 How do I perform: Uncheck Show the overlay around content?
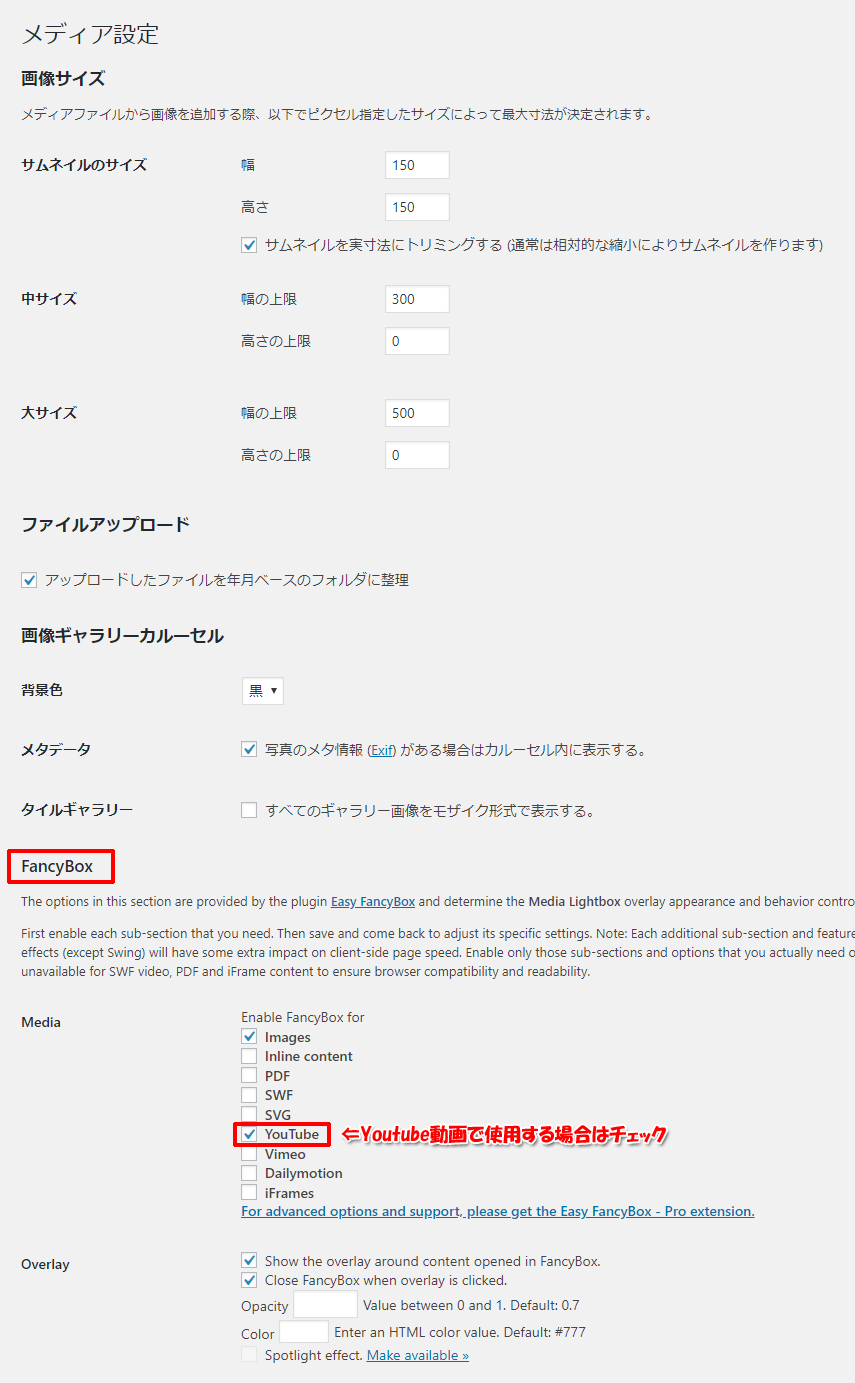[x=248, y=1260]
